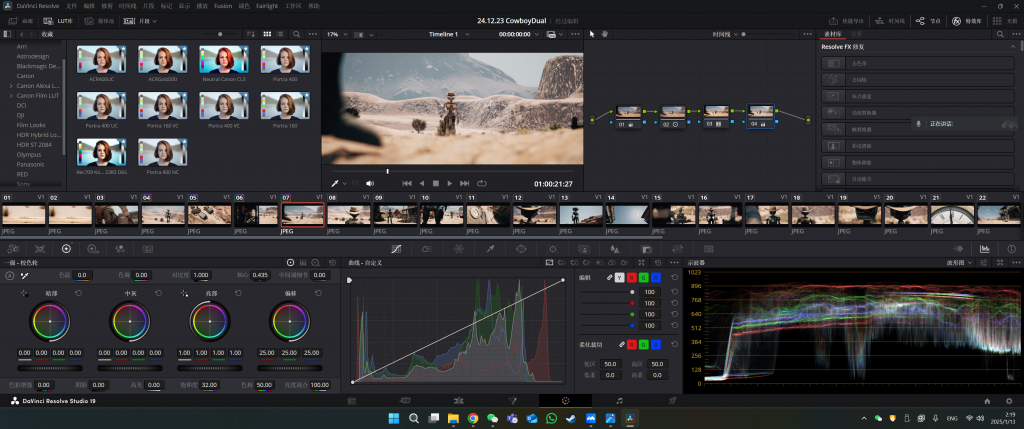This screenshot has width=1024, height=429.
Task: Expand the Canon Film LUT folder
Action: pos(10,96)
